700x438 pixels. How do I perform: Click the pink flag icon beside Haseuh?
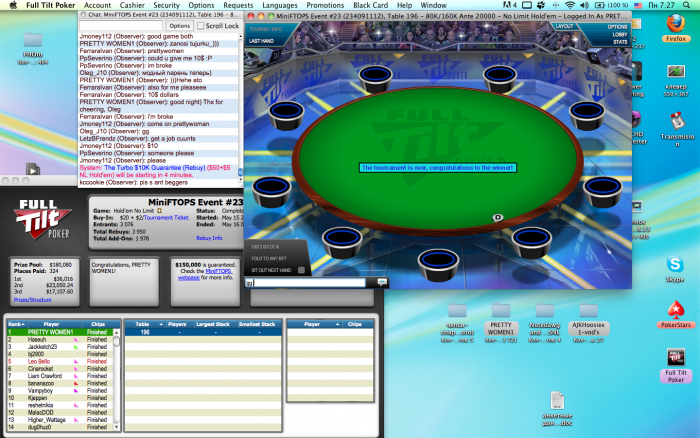[x=76, y=340]
